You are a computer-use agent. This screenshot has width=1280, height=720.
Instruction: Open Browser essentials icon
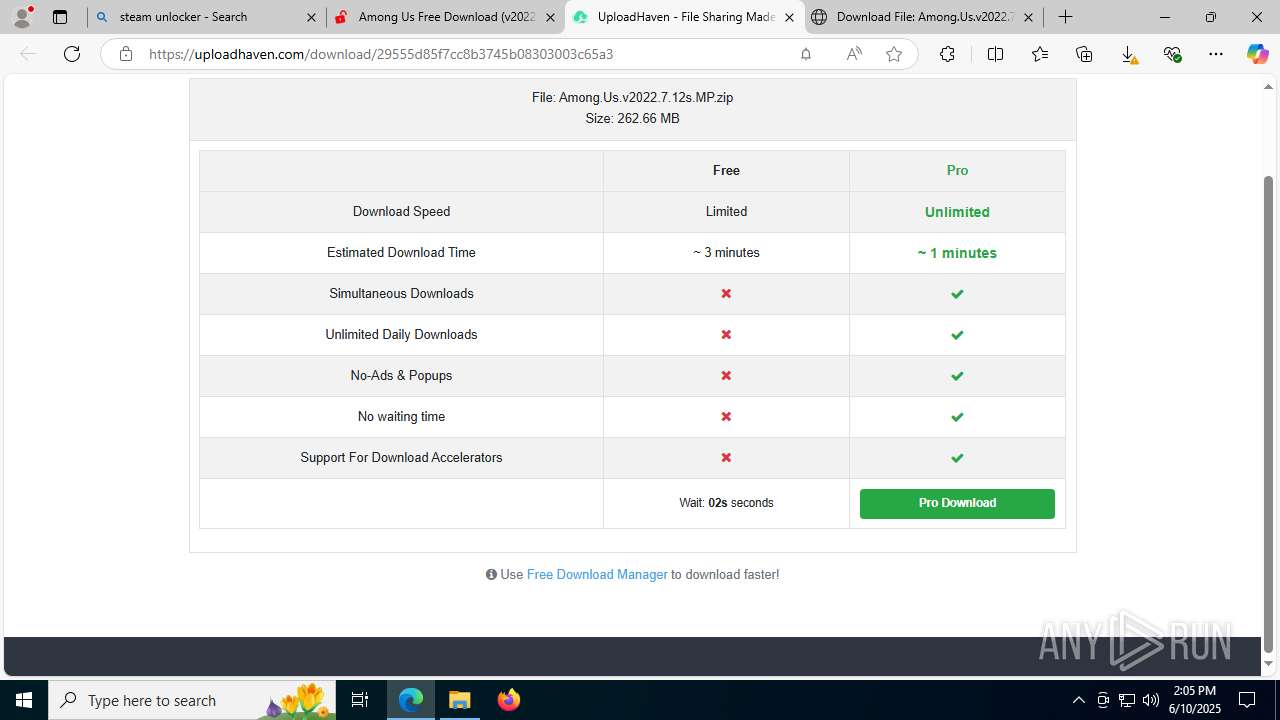pyautogui.click(x=1172, y=54)
